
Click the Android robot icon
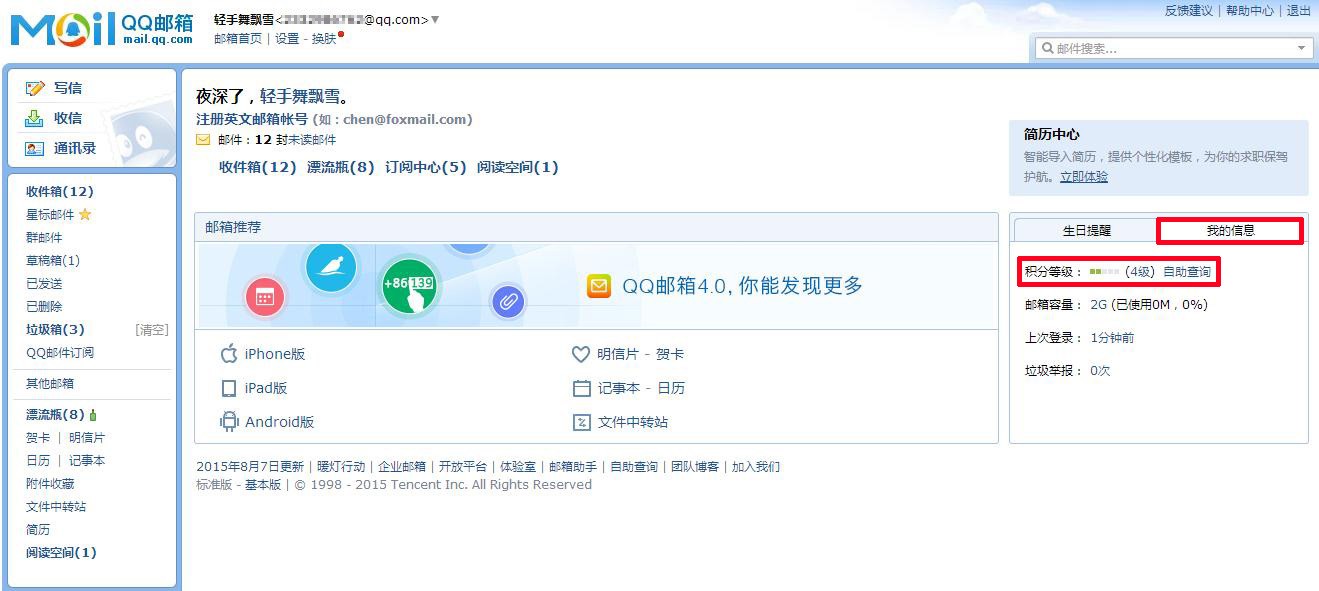click(x=229, y=422)
